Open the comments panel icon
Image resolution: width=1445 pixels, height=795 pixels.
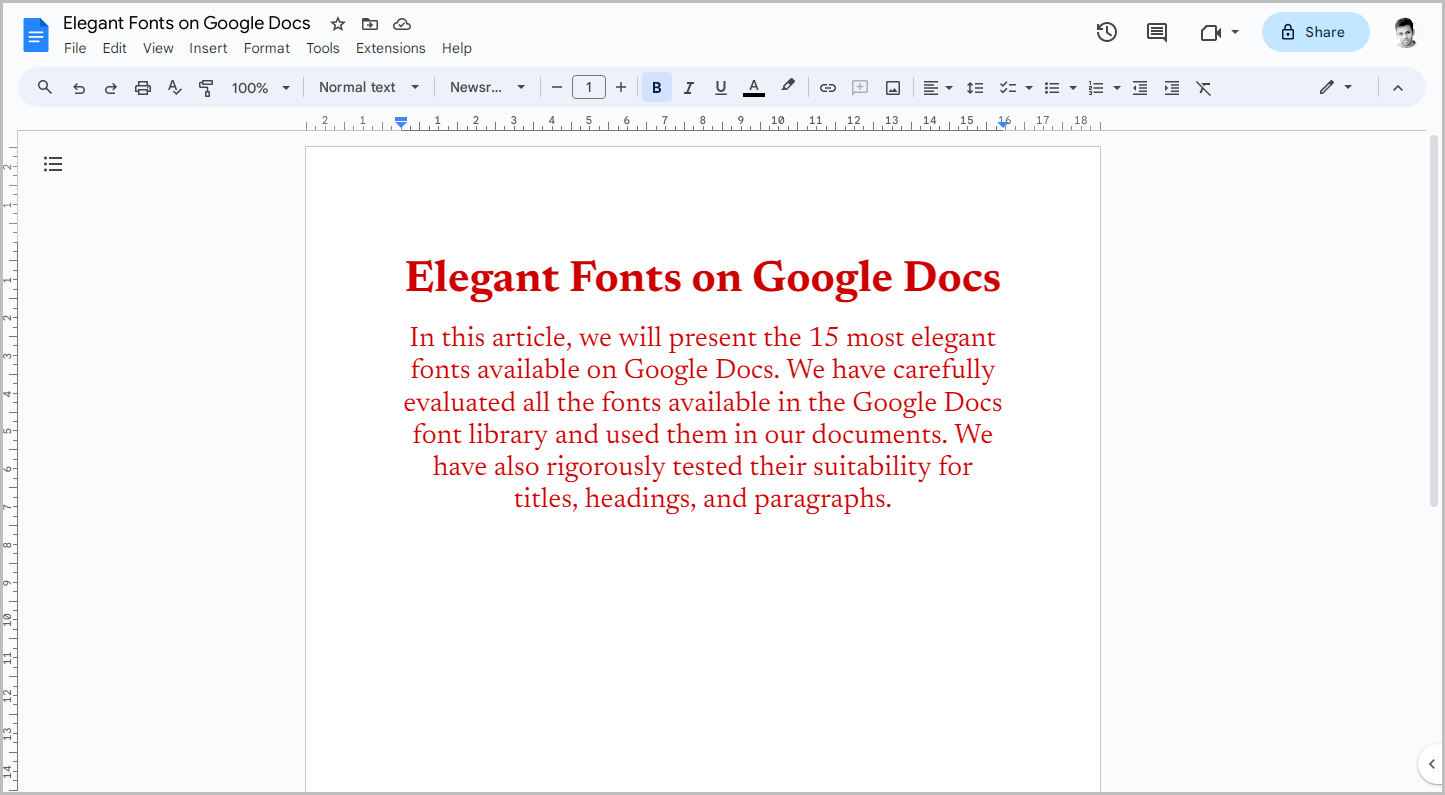pos(1156,32)
